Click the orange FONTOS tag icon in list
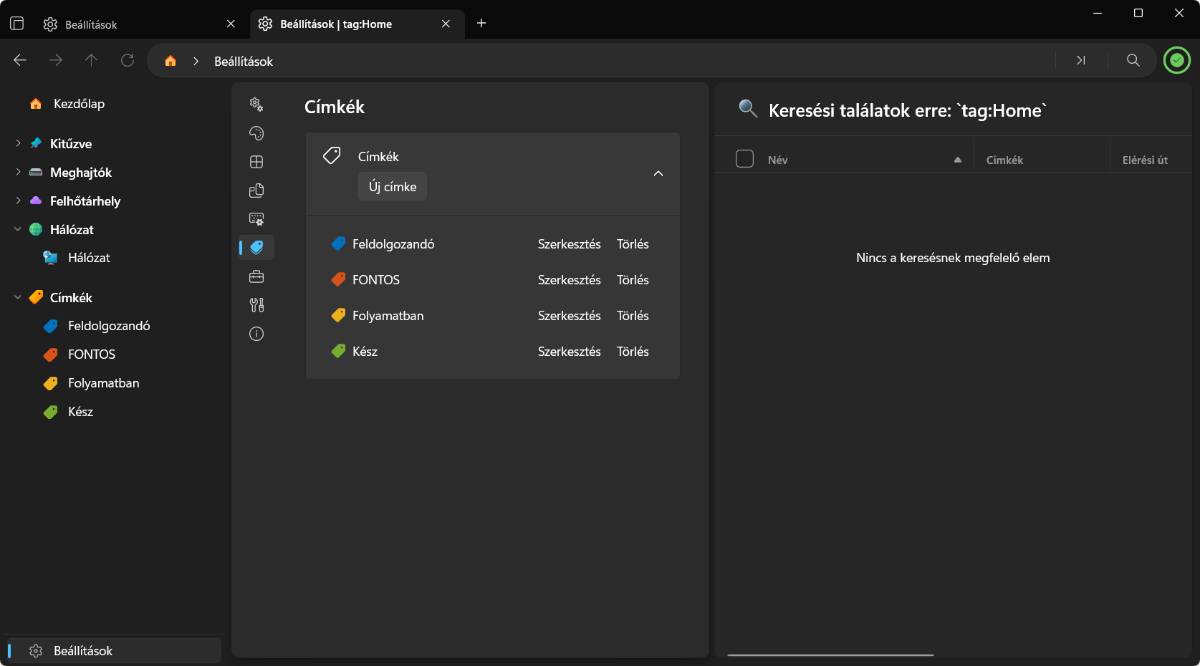The height and width of the screenshot is (666, 1200). pos(338,280)
